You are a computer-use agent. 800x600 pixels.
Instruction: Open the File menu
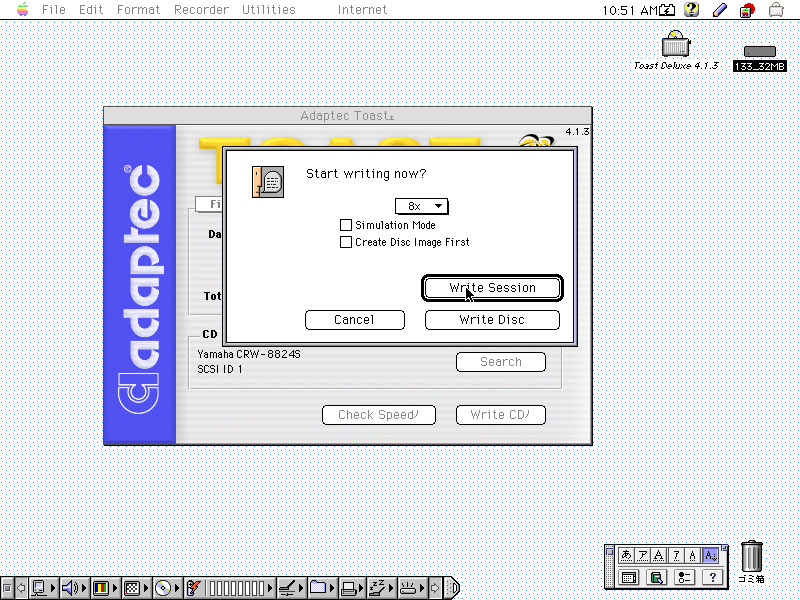54,9
